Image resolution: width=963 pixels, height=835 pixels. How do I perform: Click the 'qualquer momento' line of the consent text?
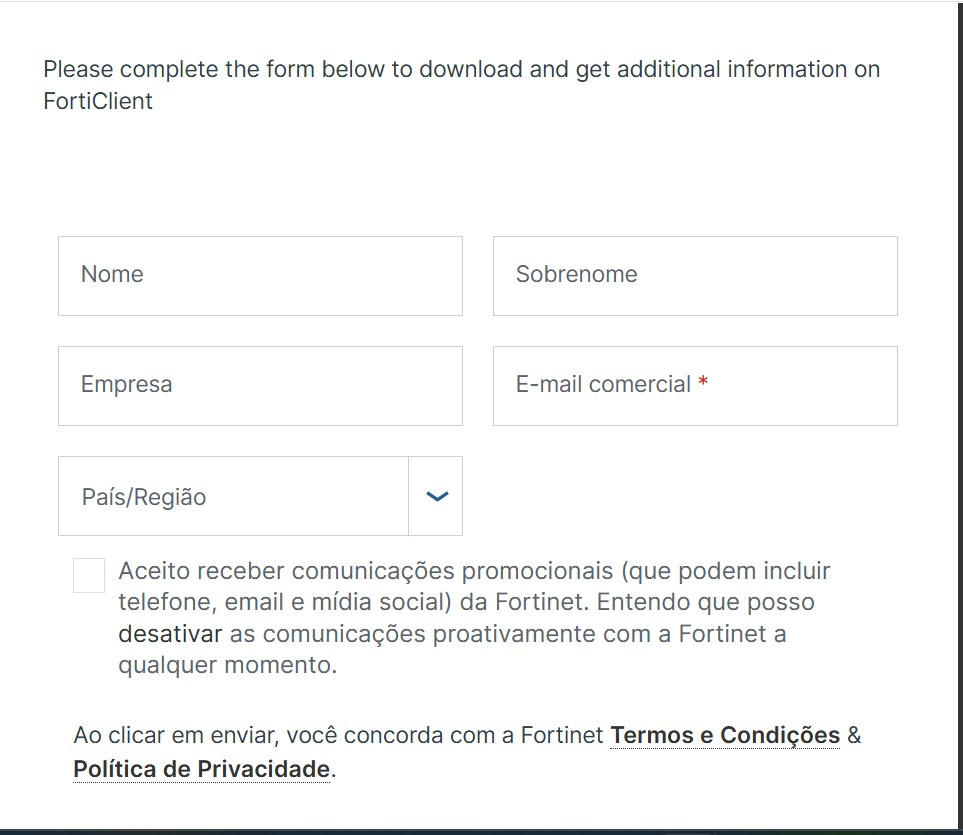pyautogui.click(x=228, y=665)
